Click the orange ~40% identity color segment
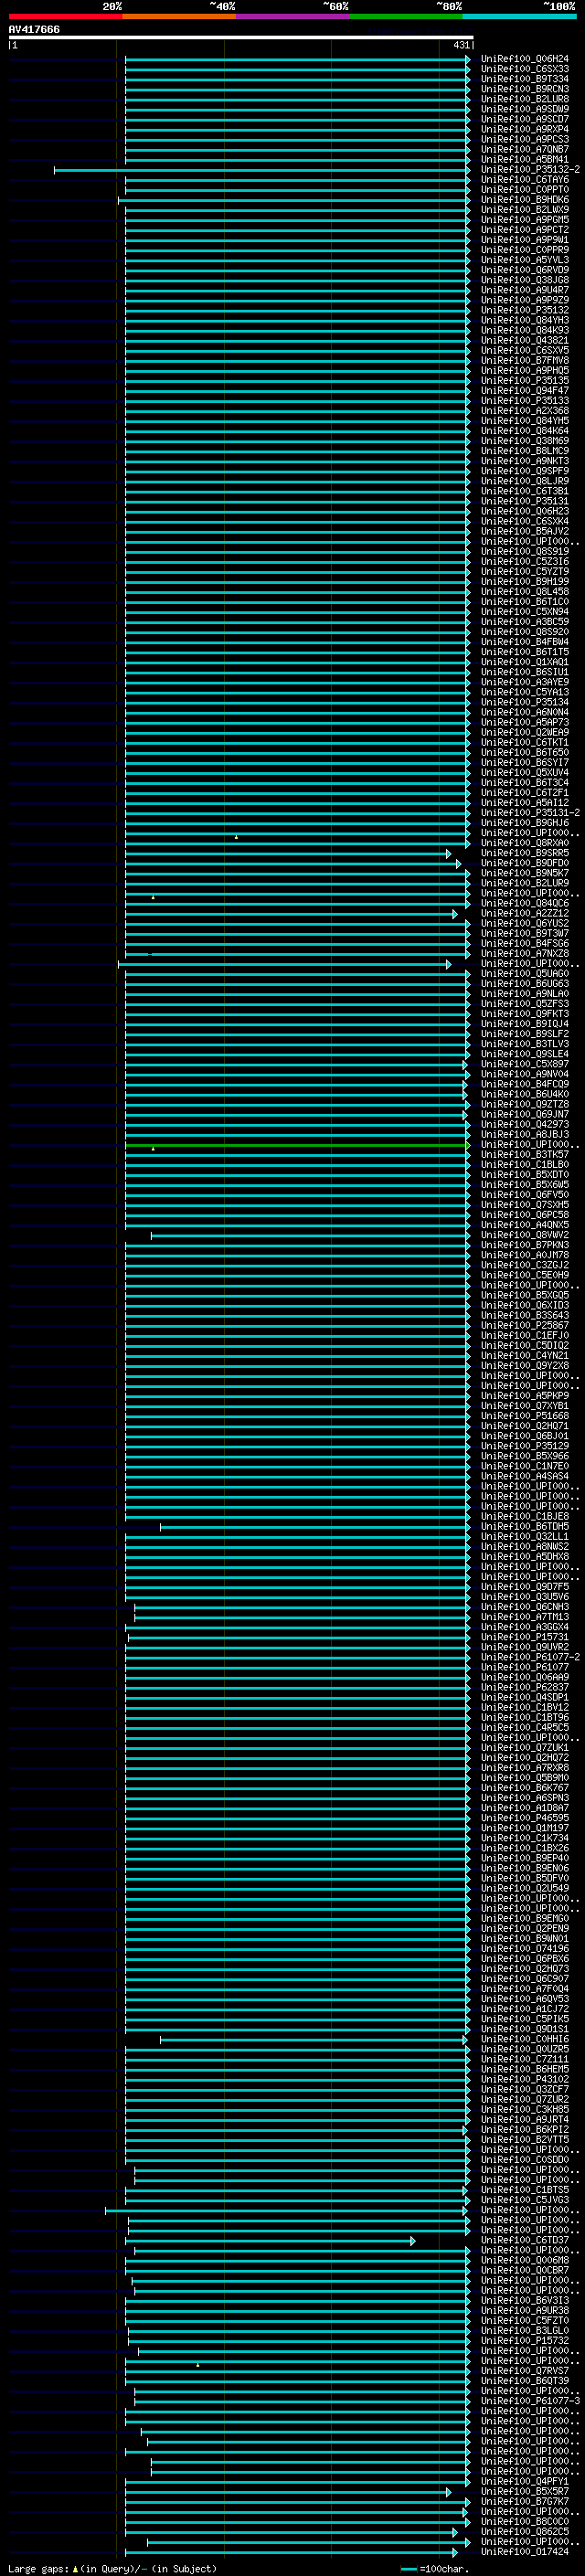 point(179,16)
